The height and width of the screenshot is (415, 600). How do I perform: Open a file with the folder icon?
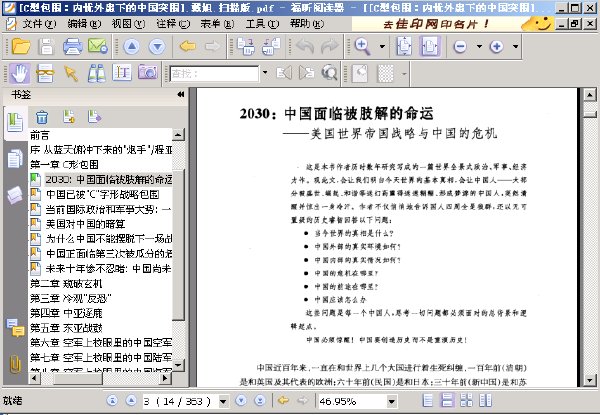point(21,47)
